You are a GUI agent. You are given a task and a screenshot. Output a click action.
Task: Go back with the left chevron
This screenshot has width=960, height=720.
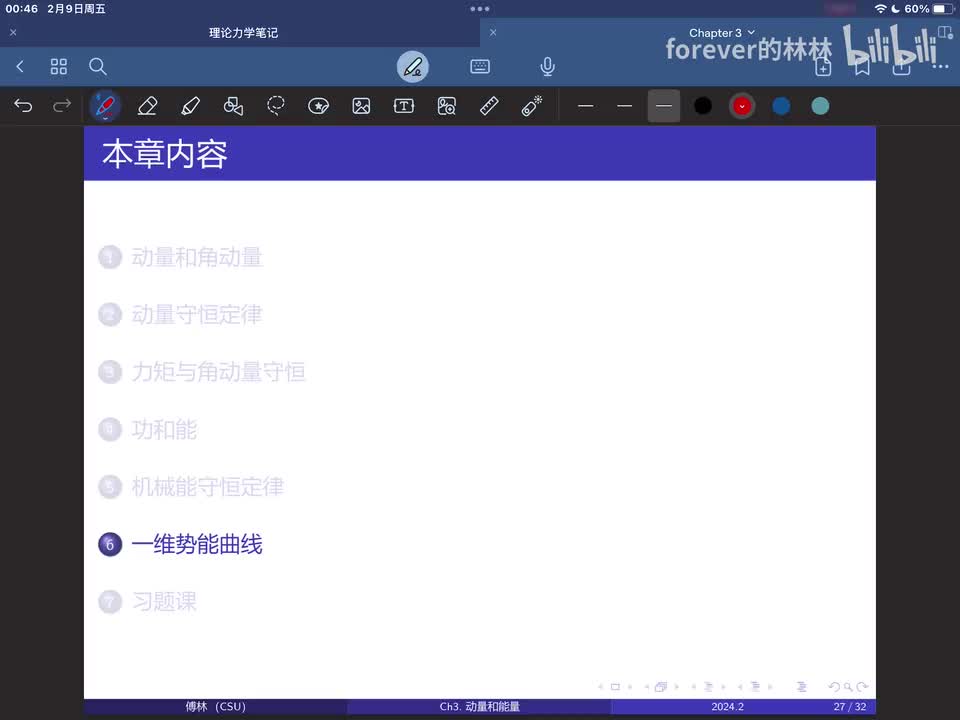coord(20,66)
